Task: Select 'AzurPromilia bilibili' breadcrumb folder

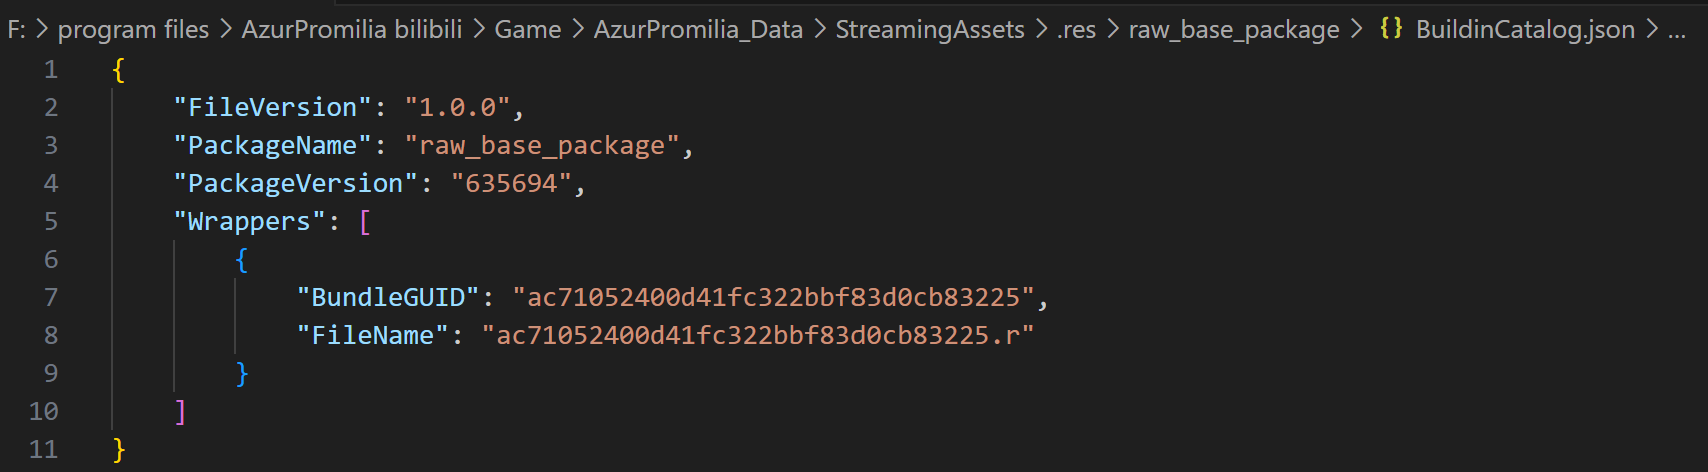Action: [352, 30]
